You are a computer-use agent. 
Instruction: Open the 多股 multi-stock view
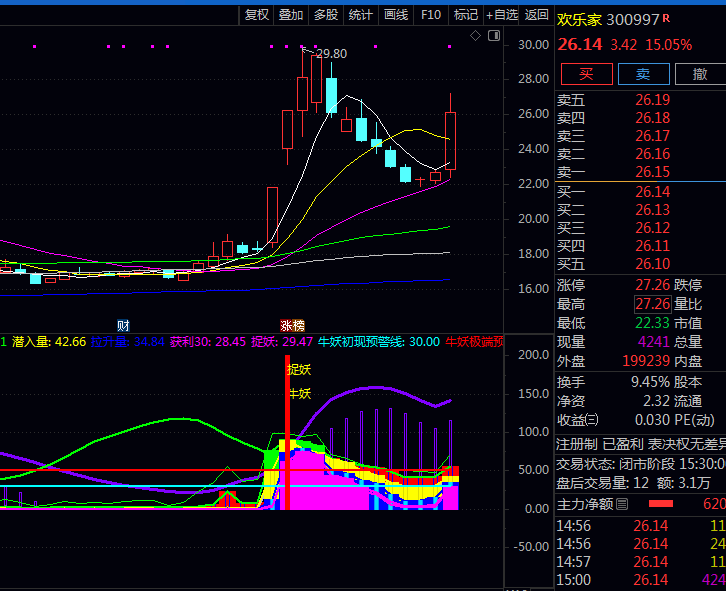pyautogui.click(x=325, y=14)
